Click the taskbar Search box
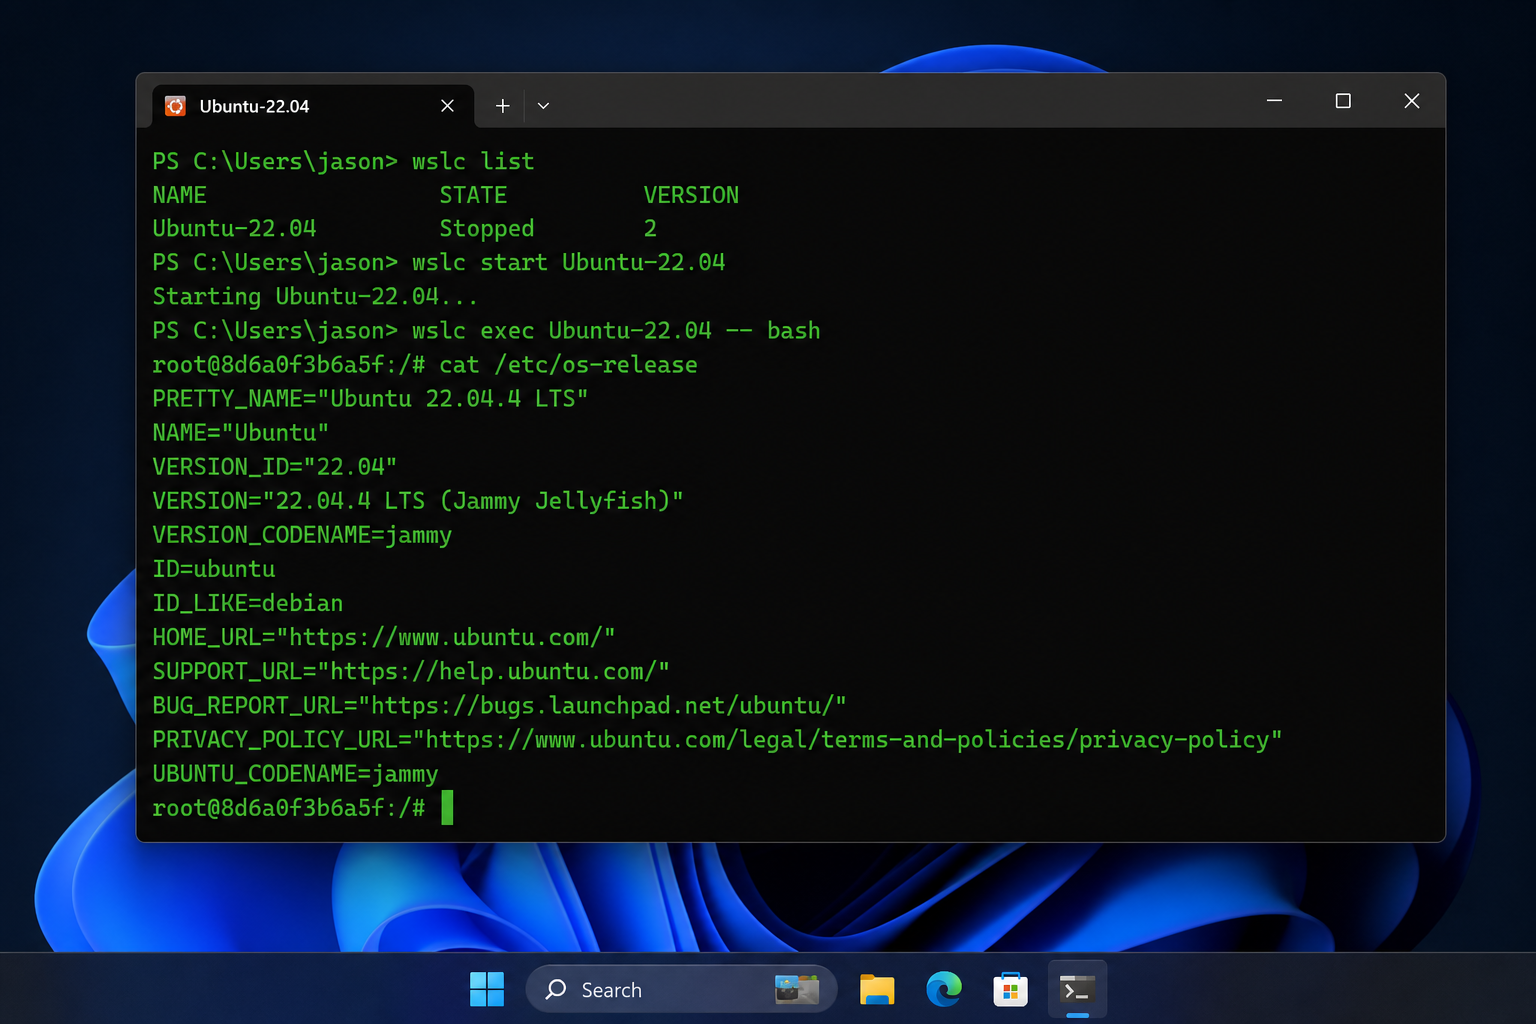 (681, 990)
